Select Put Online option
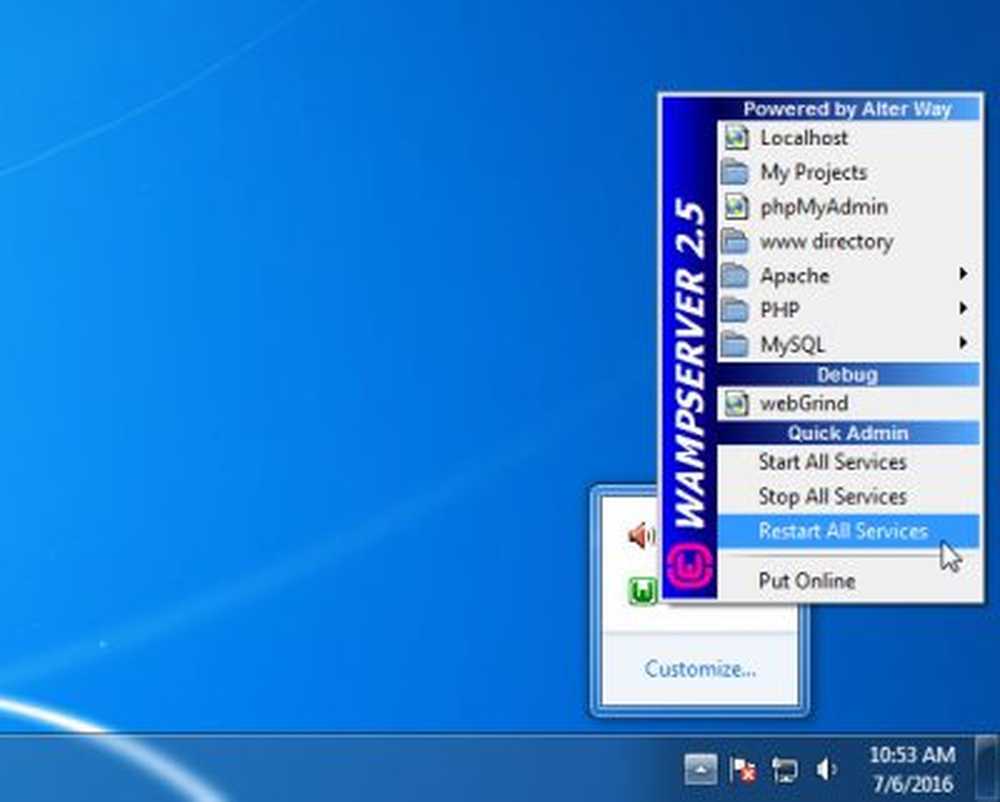 (848, 580)
